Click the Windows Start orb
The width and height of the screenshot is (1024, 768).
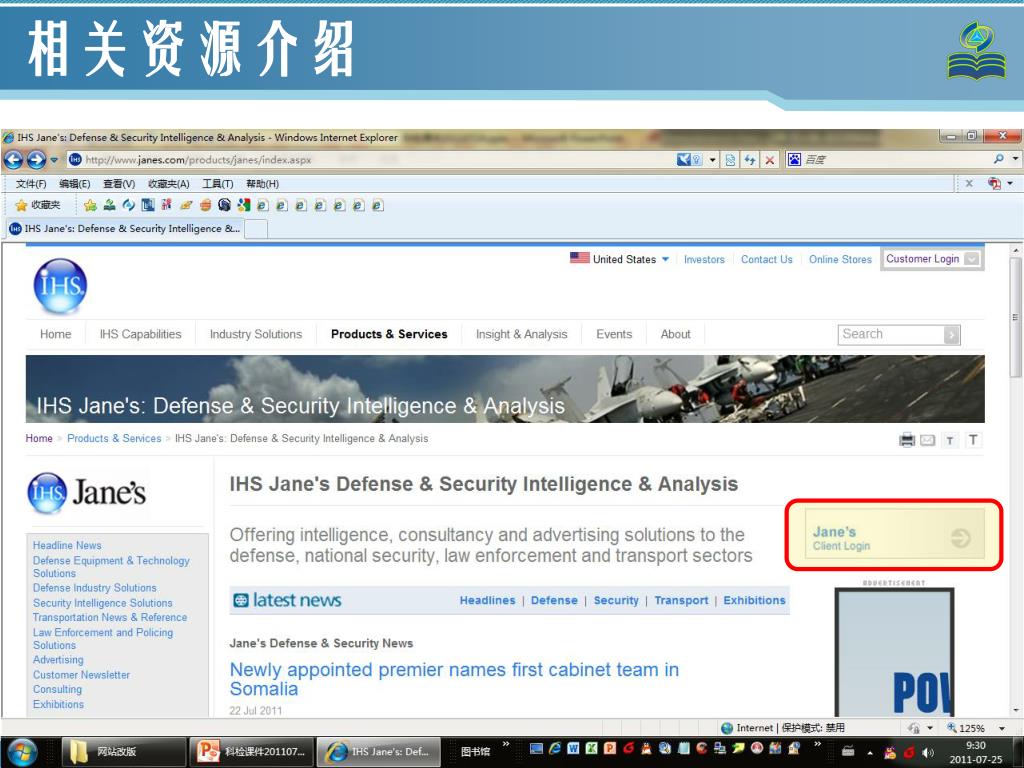(22, 752)
